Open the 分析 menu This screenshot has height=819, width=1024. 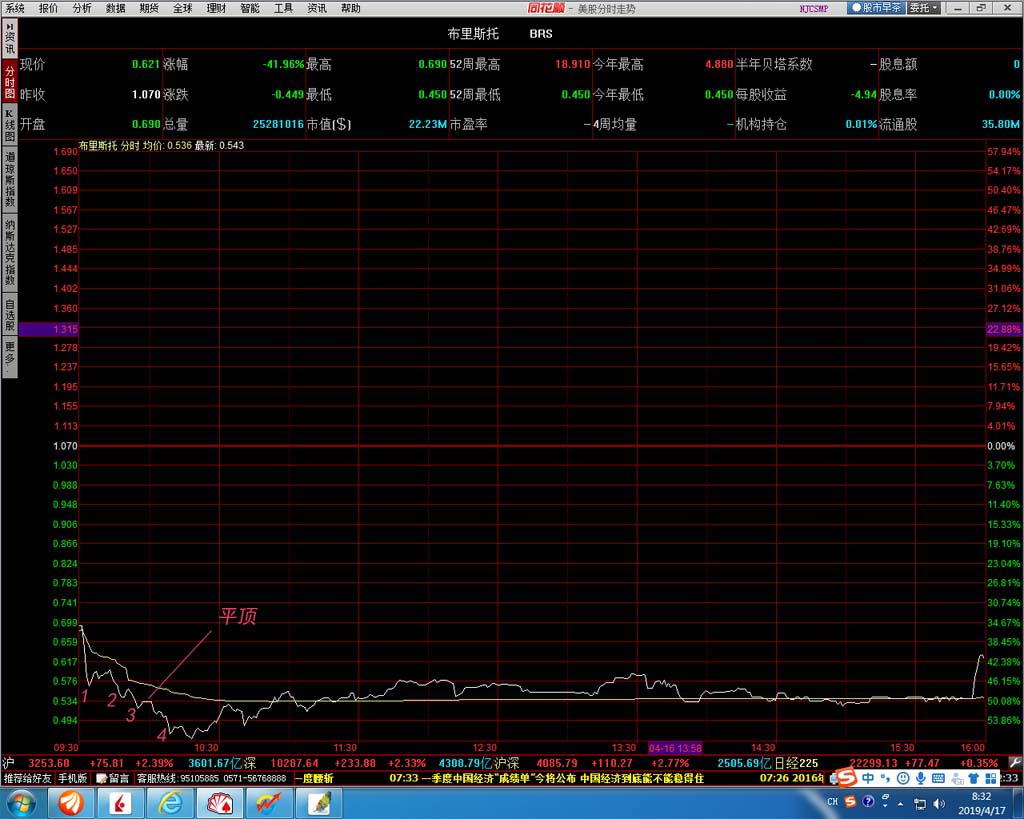[x=82, y=8]
